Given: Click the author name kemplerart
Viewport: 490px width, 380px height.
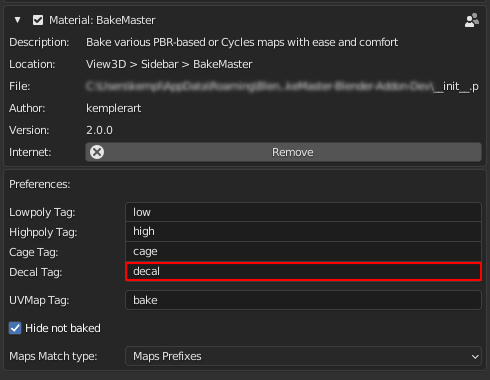Looking at the screenshot, I should [114, 108].
